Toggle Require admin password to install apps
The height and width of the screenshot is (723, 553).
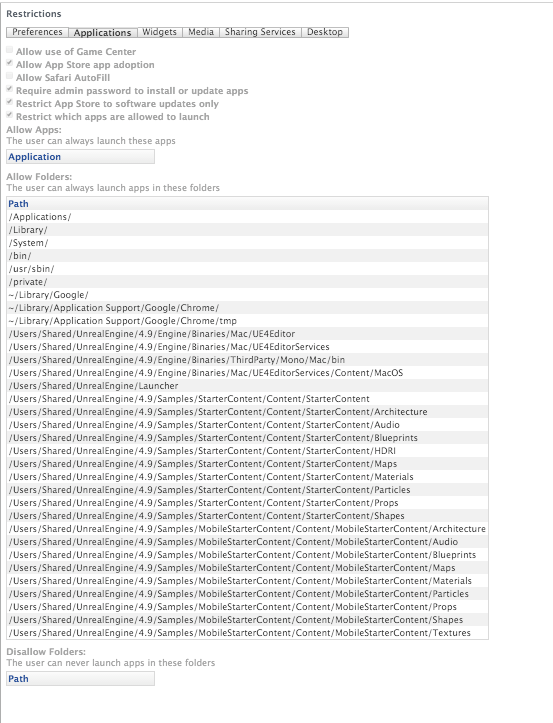coord(10,89)
